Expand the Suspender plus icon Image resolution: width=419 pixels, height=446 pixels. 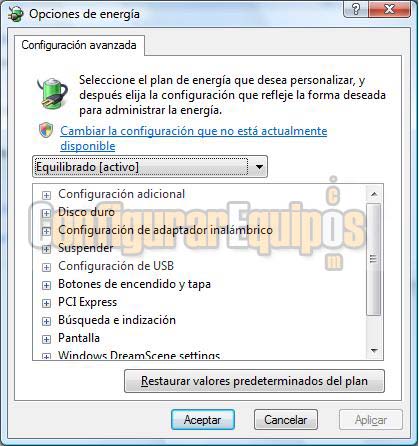point(46,249)
